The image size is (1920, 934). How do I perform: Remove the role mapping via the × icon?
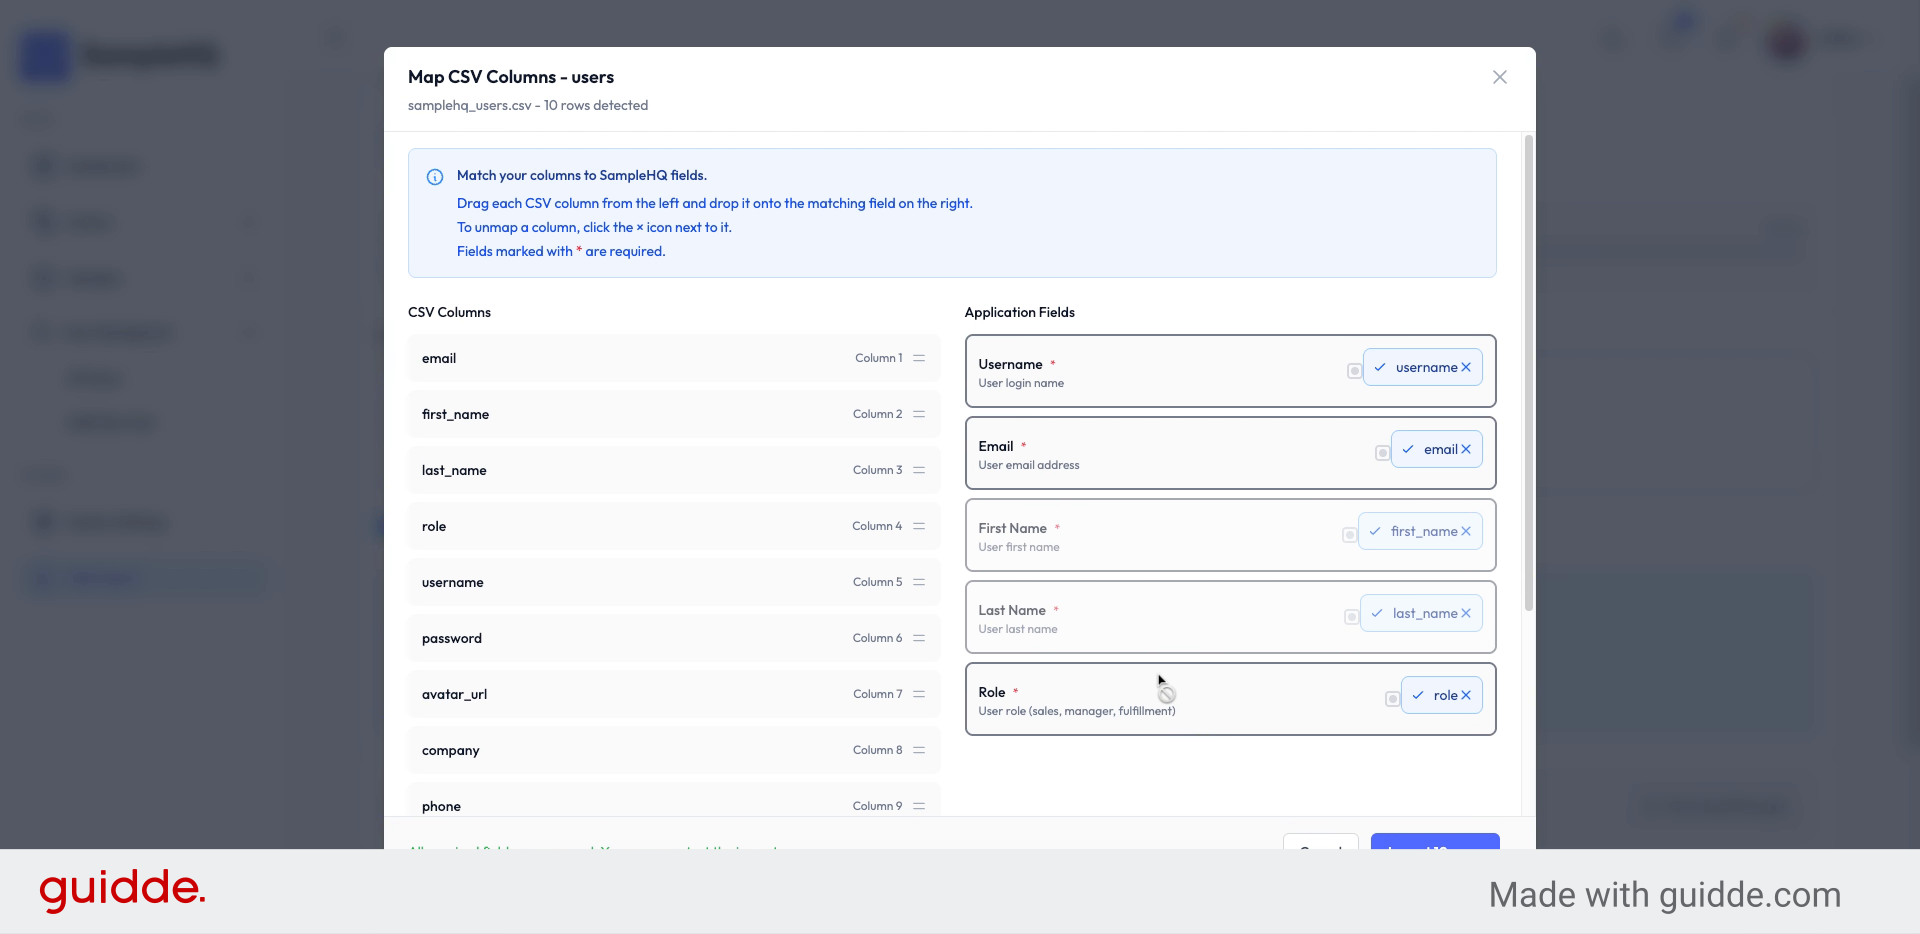(x=1466, y=695)
